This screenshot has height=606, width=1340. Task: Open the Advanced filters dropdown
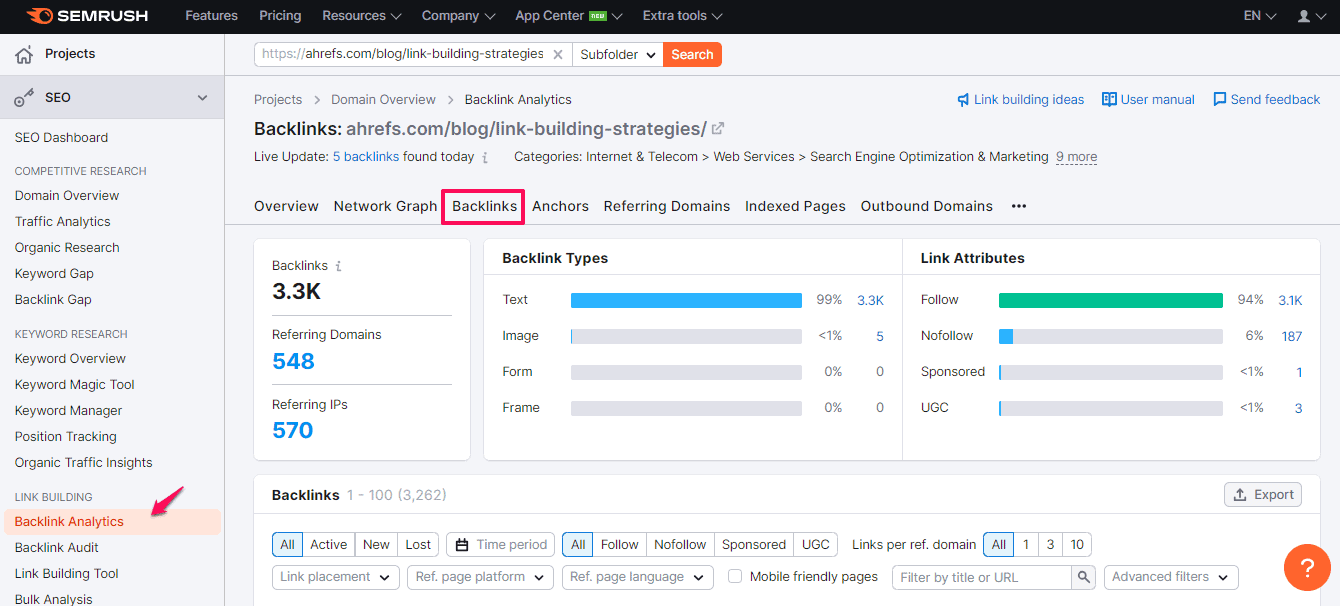tap(1171, 577)
